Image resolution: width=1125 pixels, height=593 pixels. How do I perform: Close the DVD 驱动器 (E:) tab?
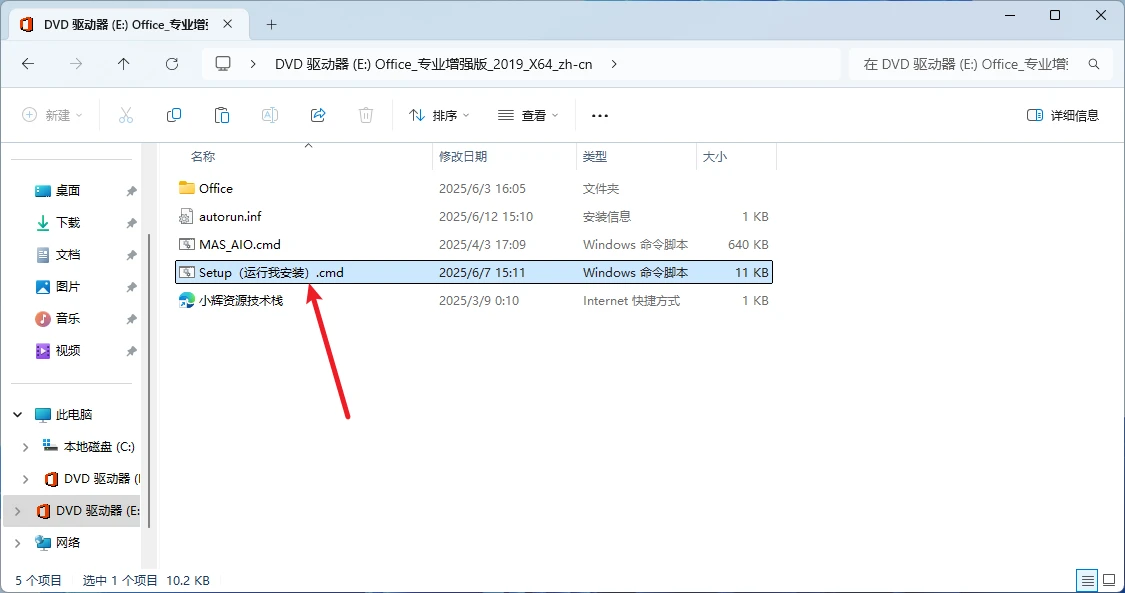(x=227, y=24)
